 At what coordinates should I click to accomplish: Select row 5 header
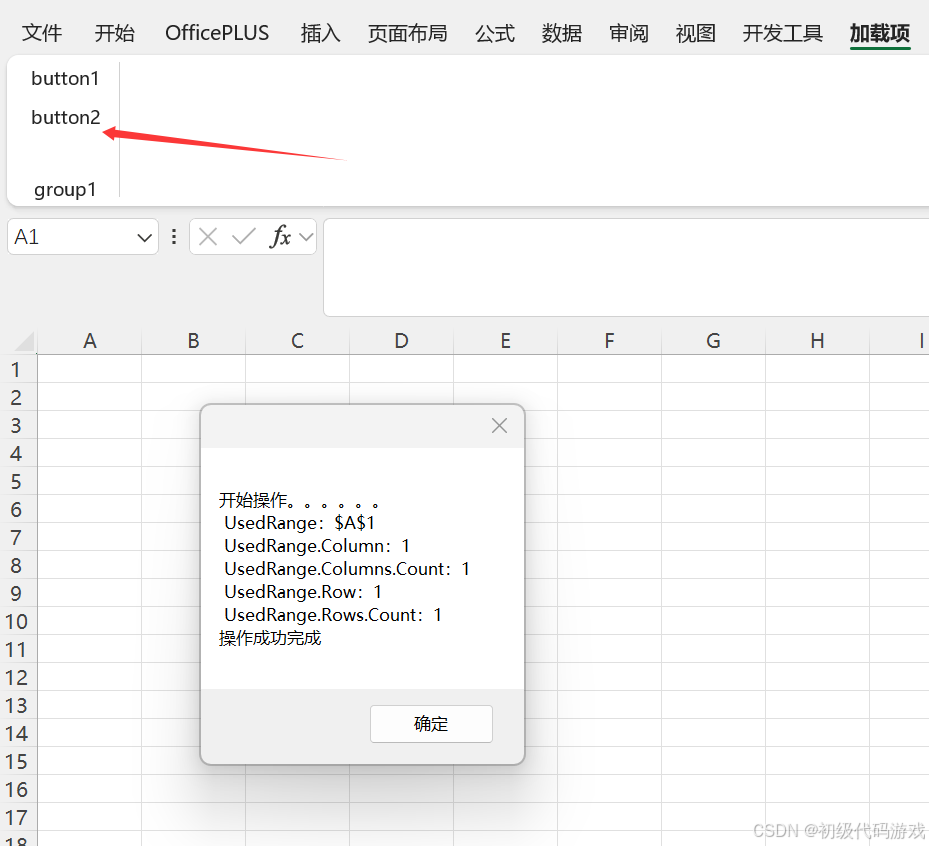pyautogui.click(x=16, y=482)
